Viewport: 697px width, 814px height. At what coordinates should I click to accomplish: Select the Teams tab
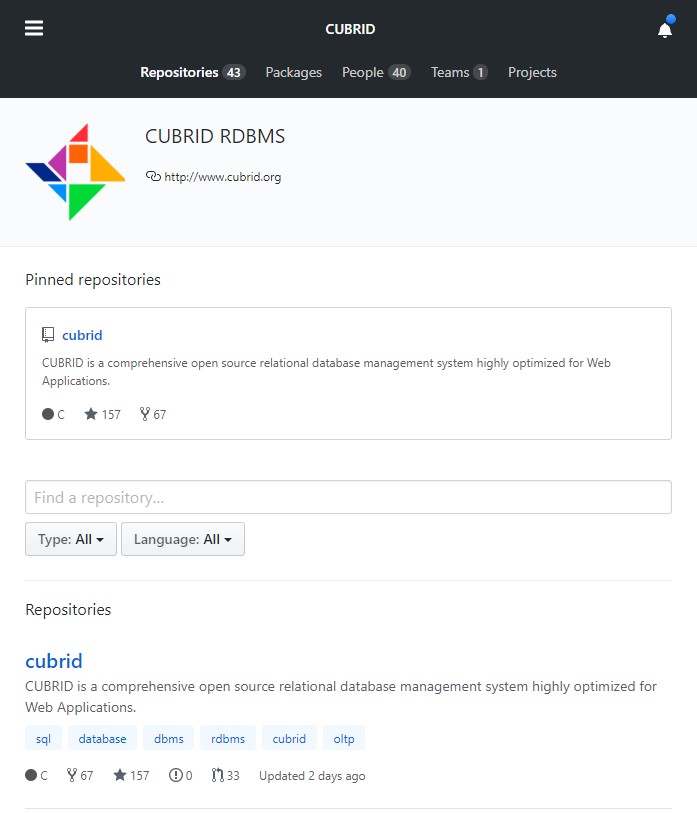(458, 72)
